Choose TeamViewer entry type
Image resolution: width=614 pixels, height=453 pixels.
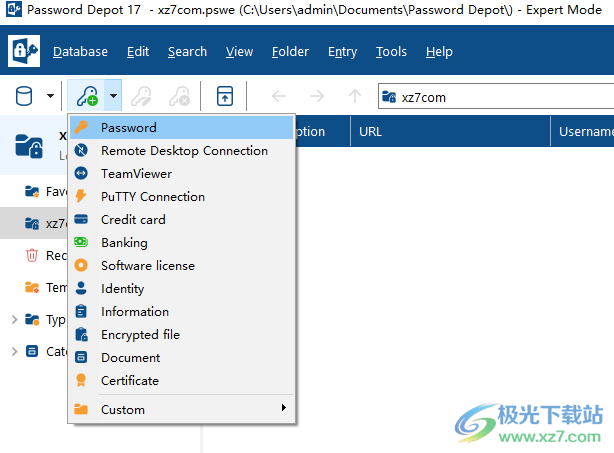pos(182,173)
